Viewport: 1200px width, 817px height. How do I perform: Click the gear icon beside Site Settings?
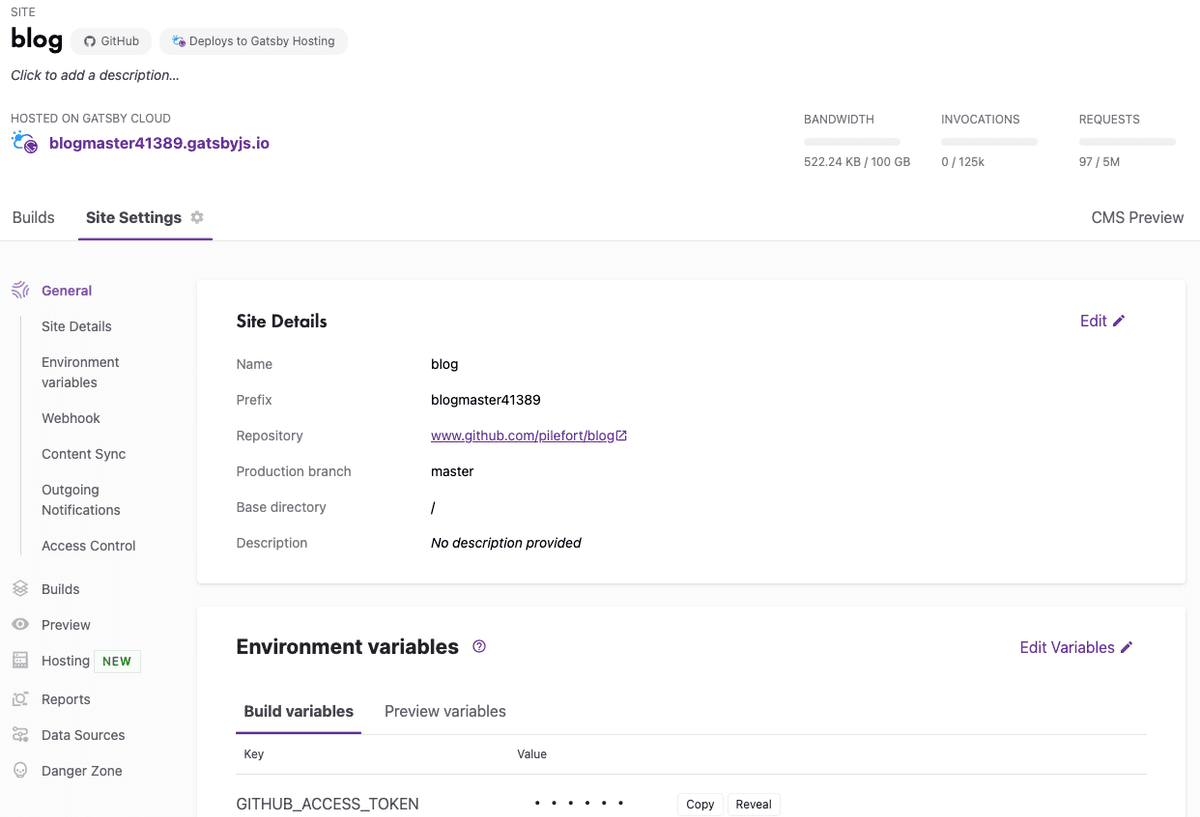click(197, 217)
